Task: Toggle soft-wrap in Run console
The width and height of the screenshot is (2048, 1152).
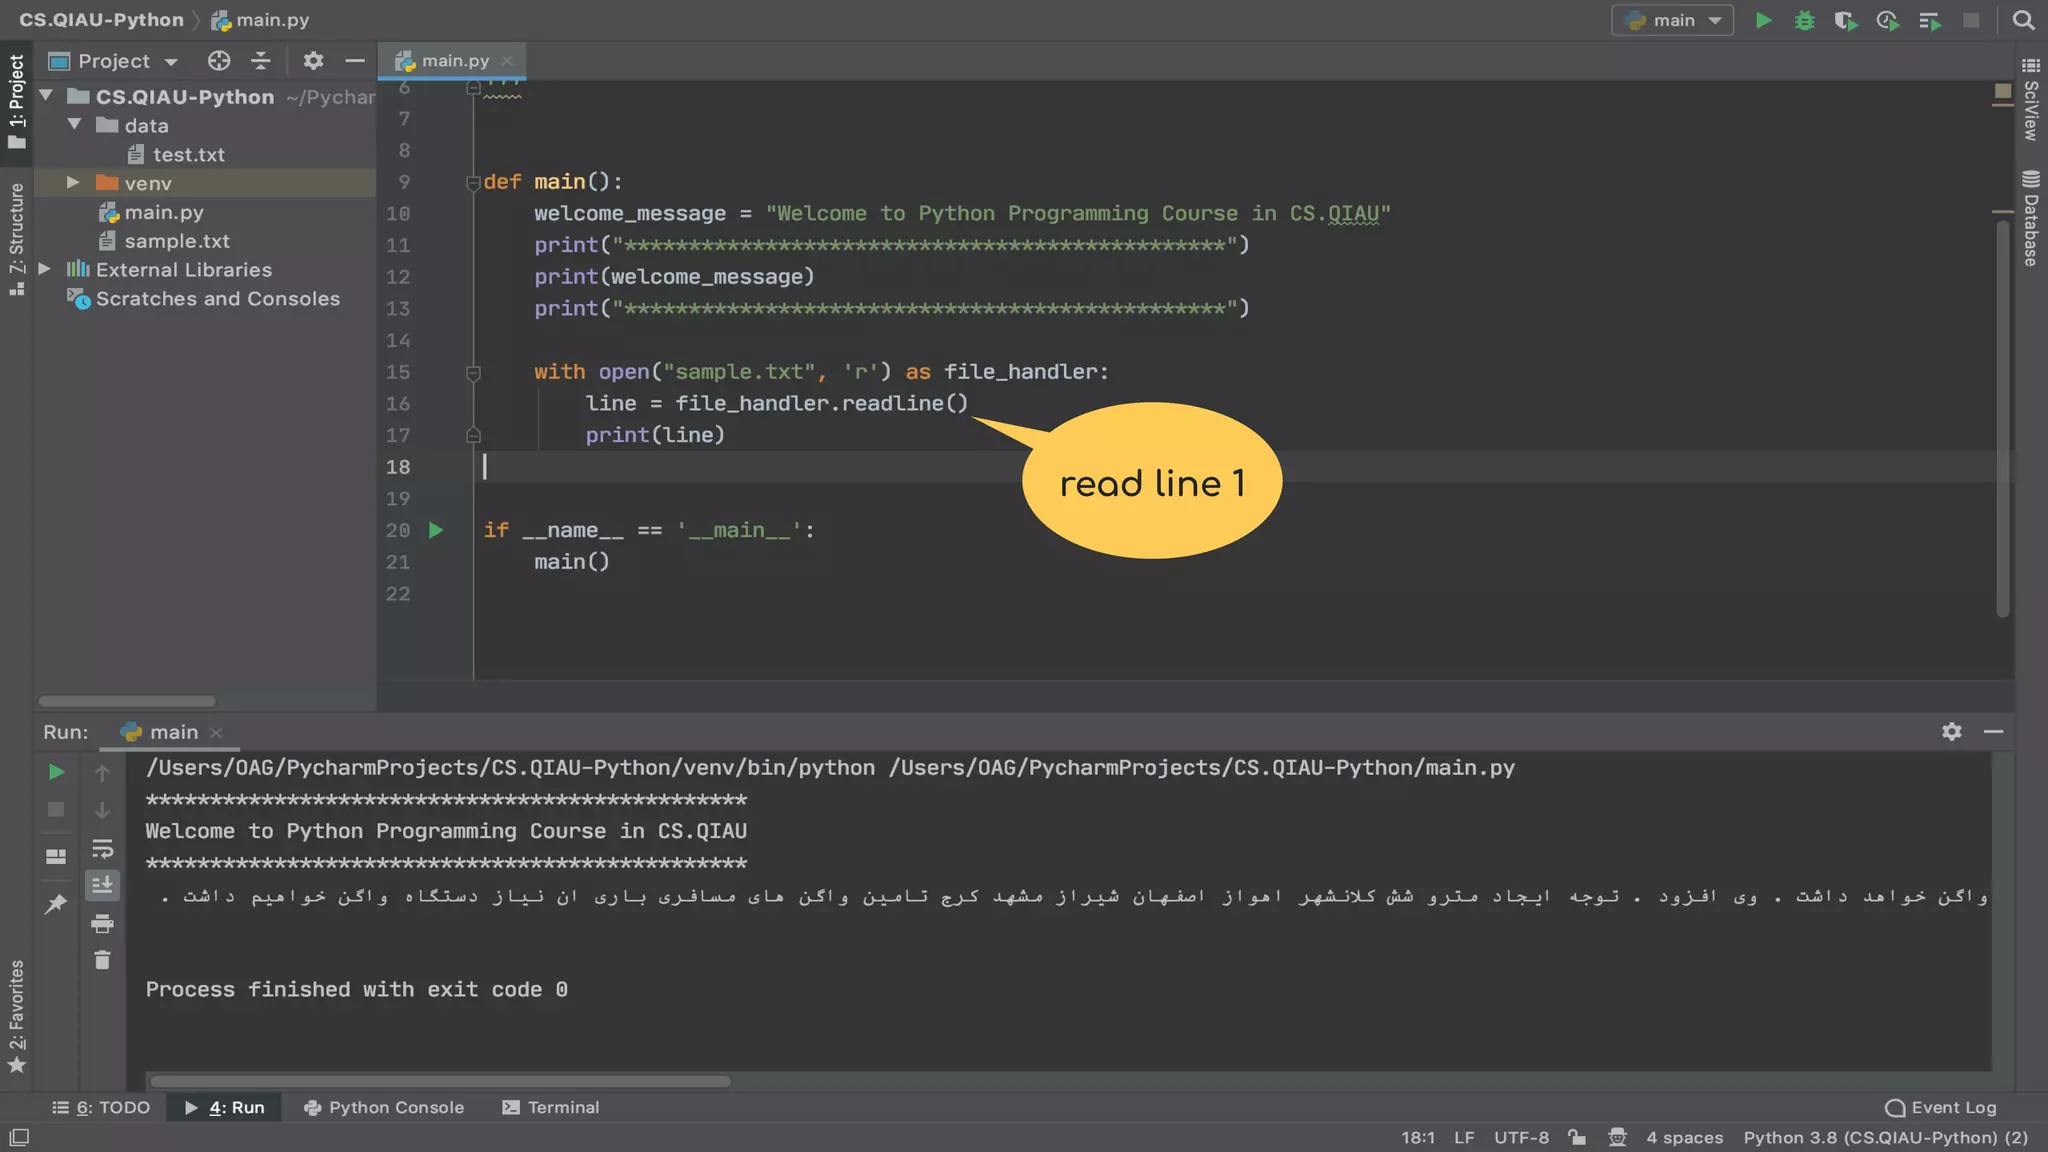Action: pyautogui.click(x=102, y=849)
